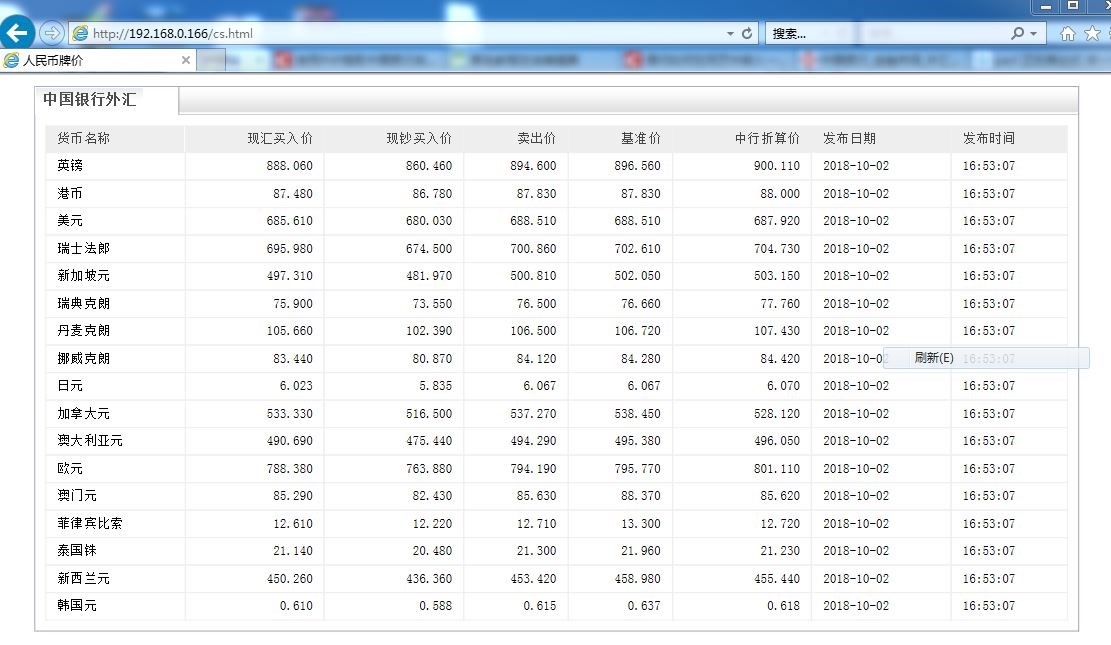Select the 泰国铢 currency row name
Viewport: 1111px width, 645px height.
(x=77, y=551)
